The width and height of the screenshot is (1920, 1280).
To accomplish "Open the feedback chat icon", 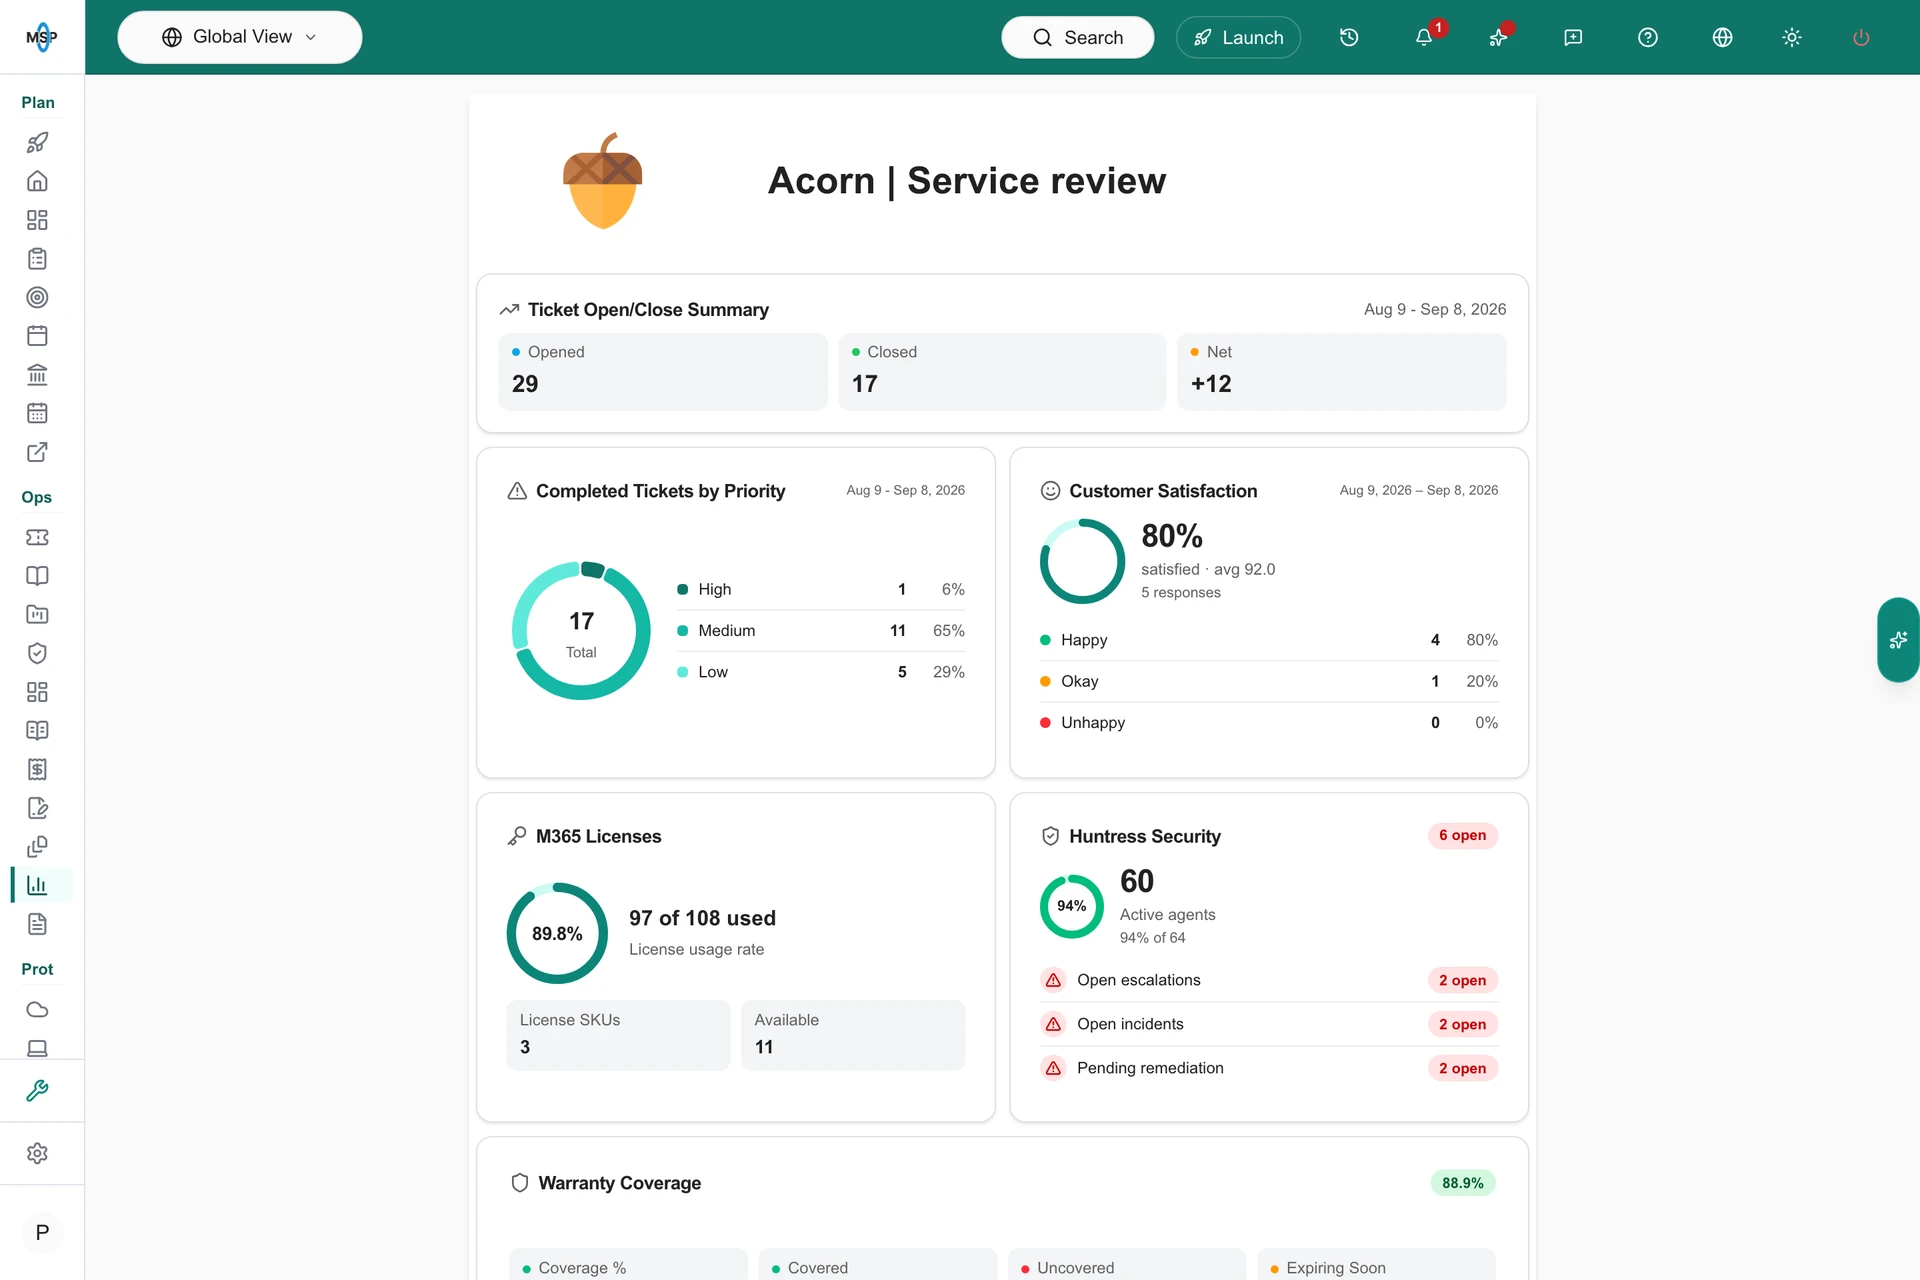I will click(x=1573, y=37).
